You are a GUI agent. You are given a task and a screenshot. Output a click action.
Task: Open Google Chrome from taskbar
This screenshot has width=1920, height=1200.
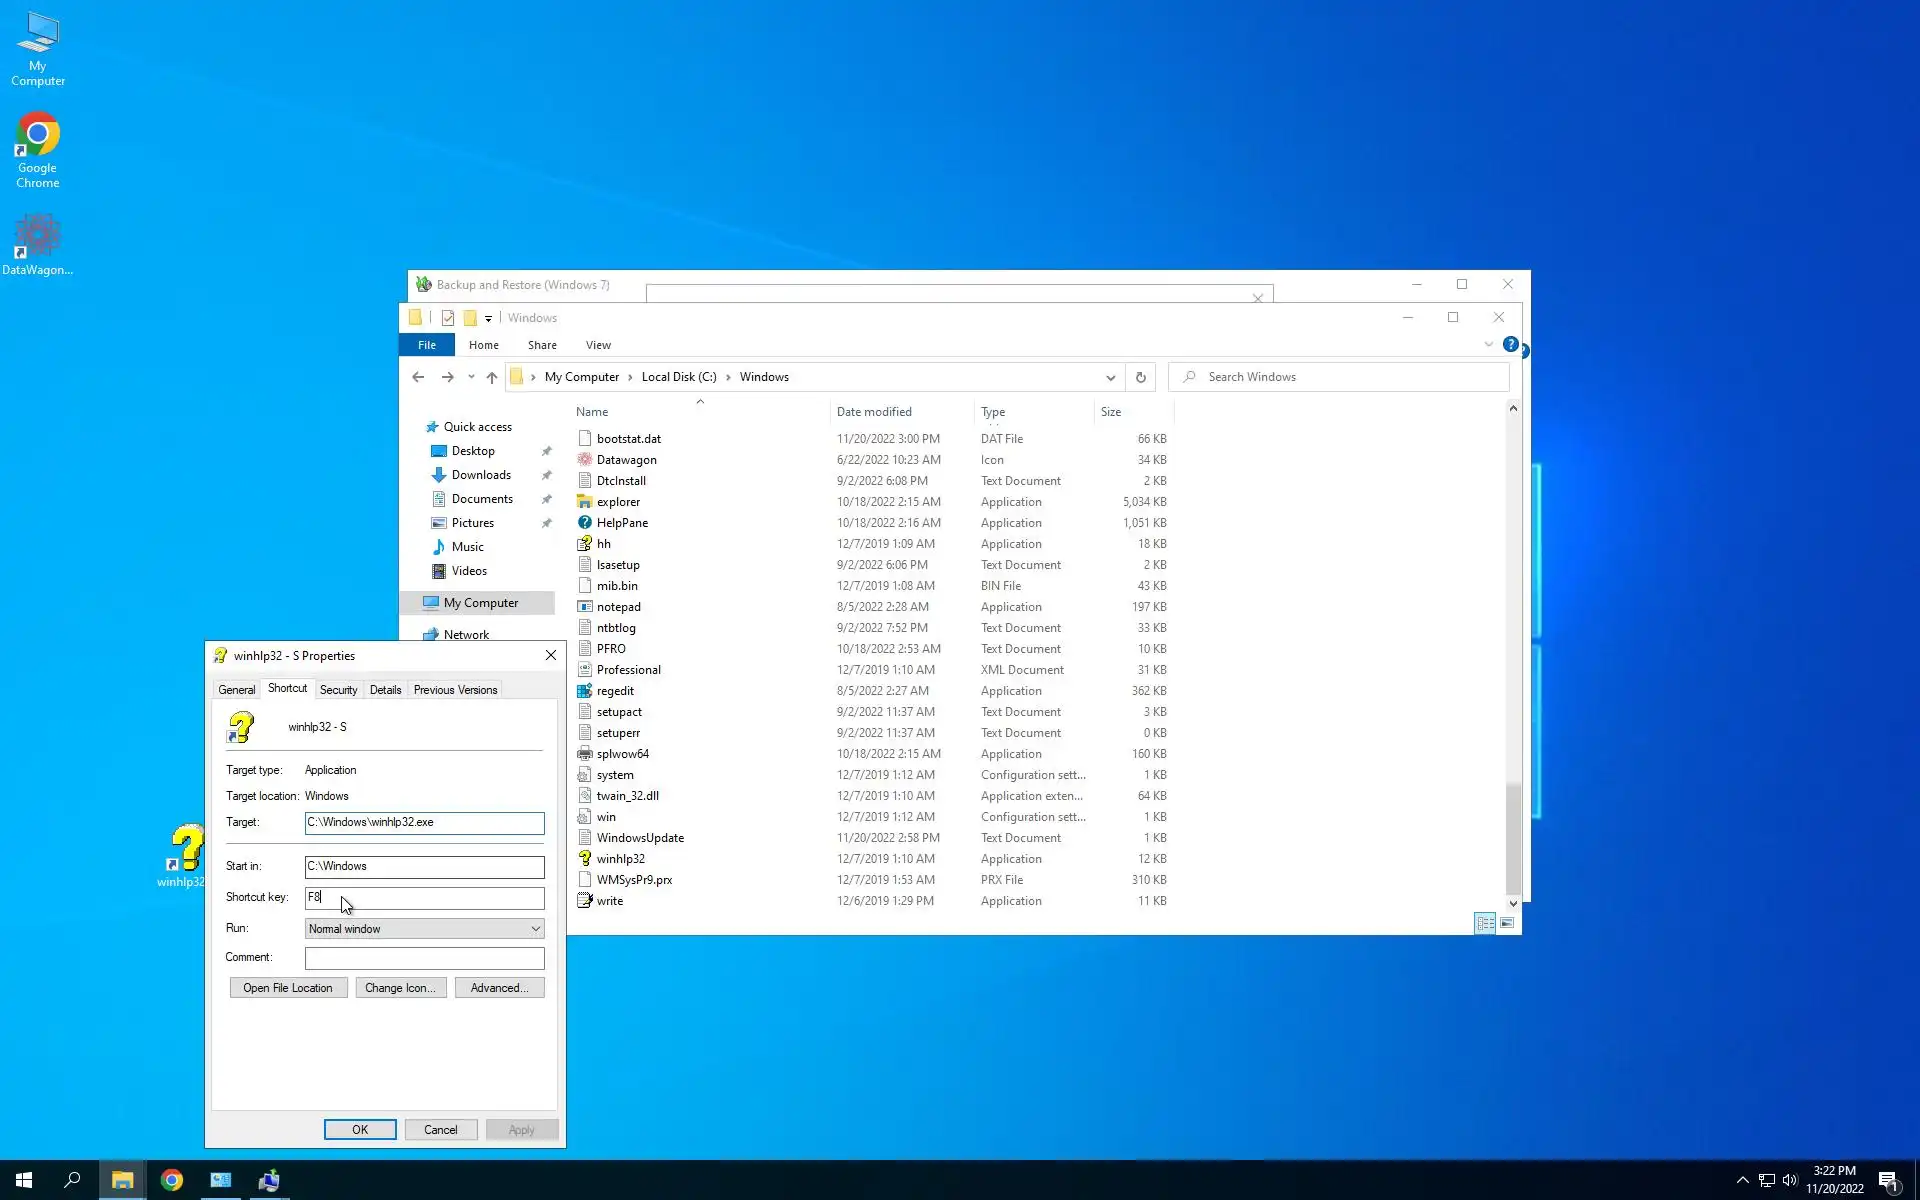coord(172,1180)
